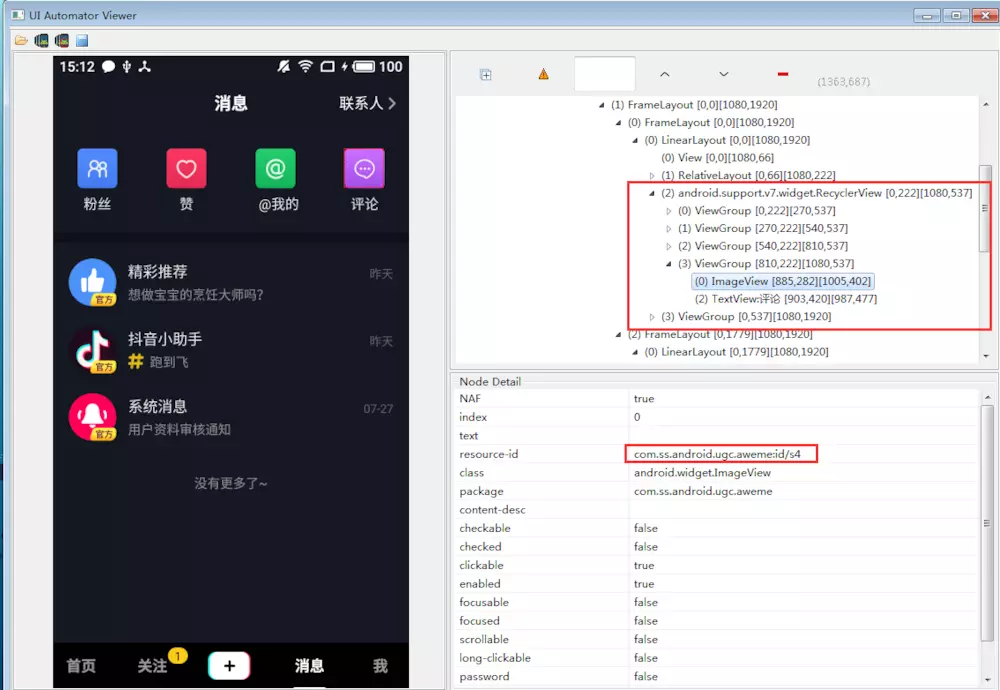This screenshot has width=1000, height=690.
Task: Click the compressed hierarchy screenshot toolbar icon
Action: 62,41
